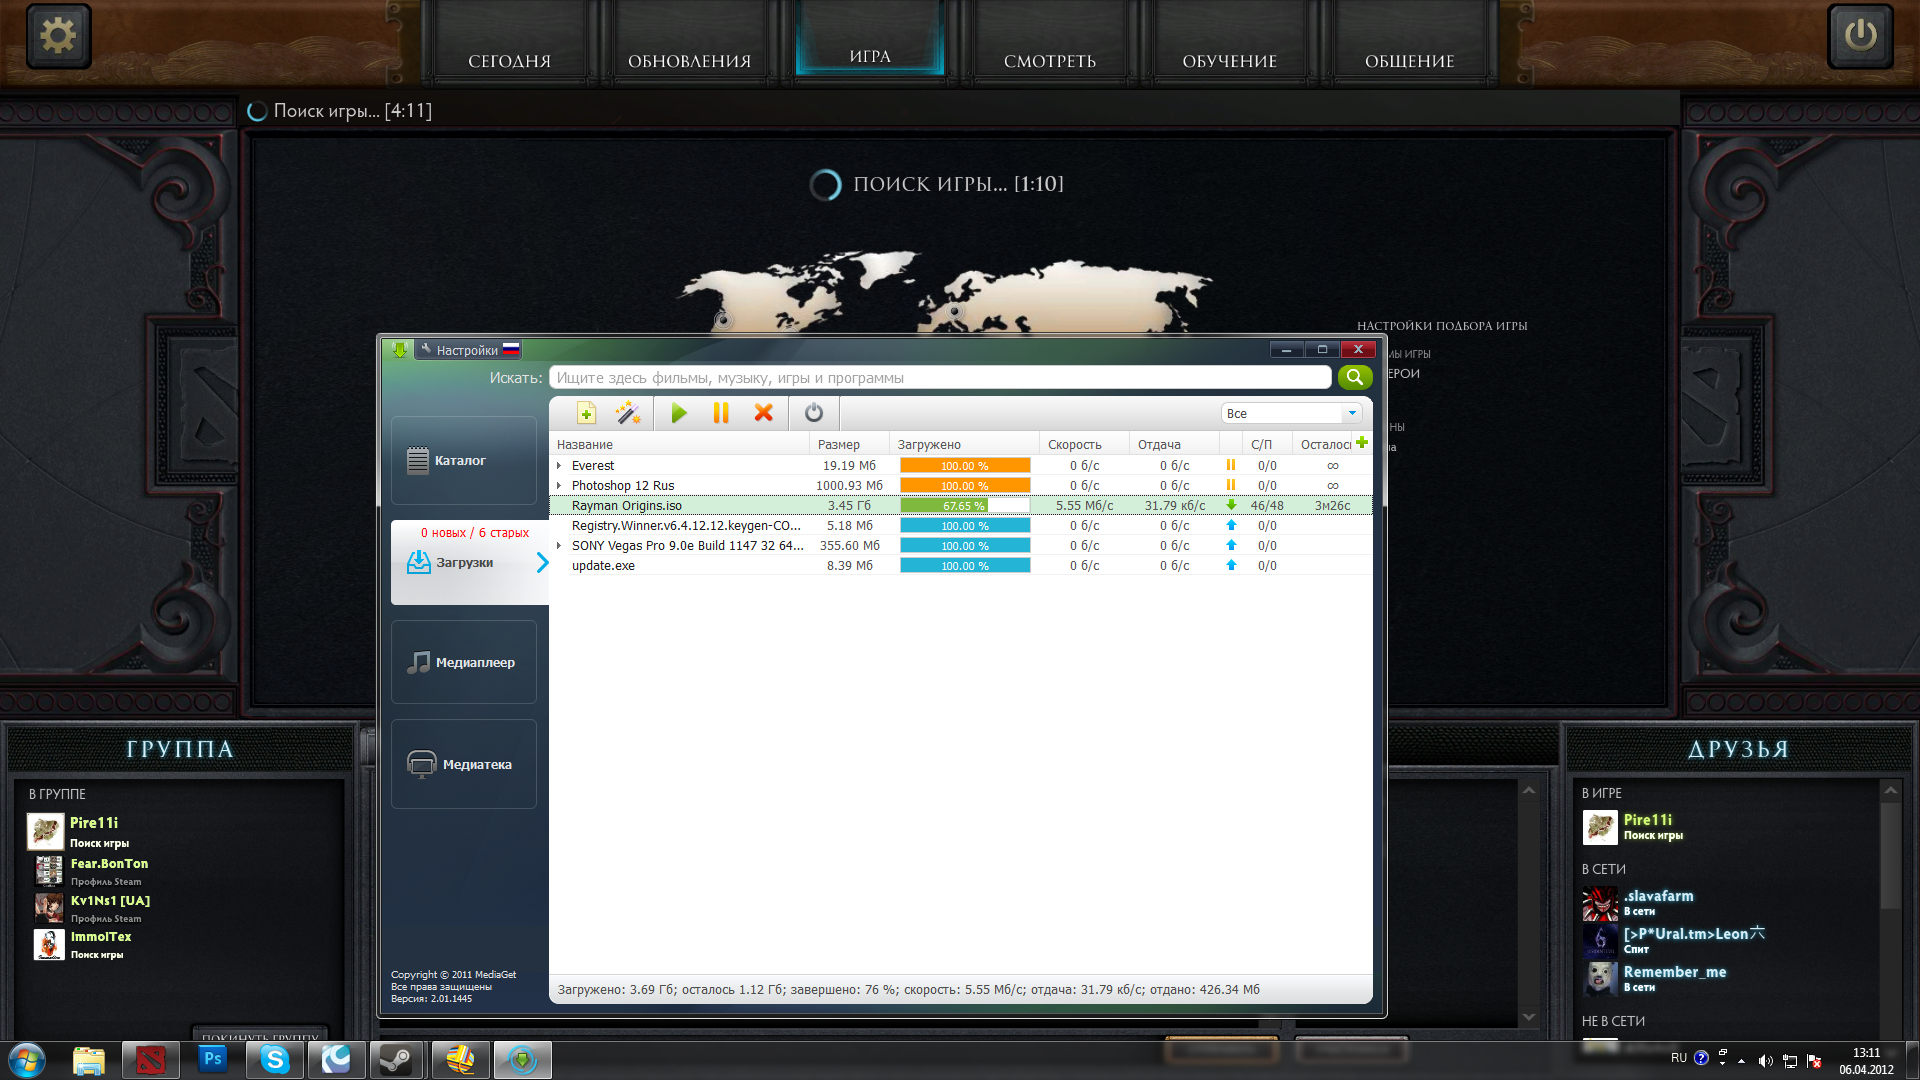
Task: Open Настройки settings in MediaGet title bar
Action: [x=467, y=350]
